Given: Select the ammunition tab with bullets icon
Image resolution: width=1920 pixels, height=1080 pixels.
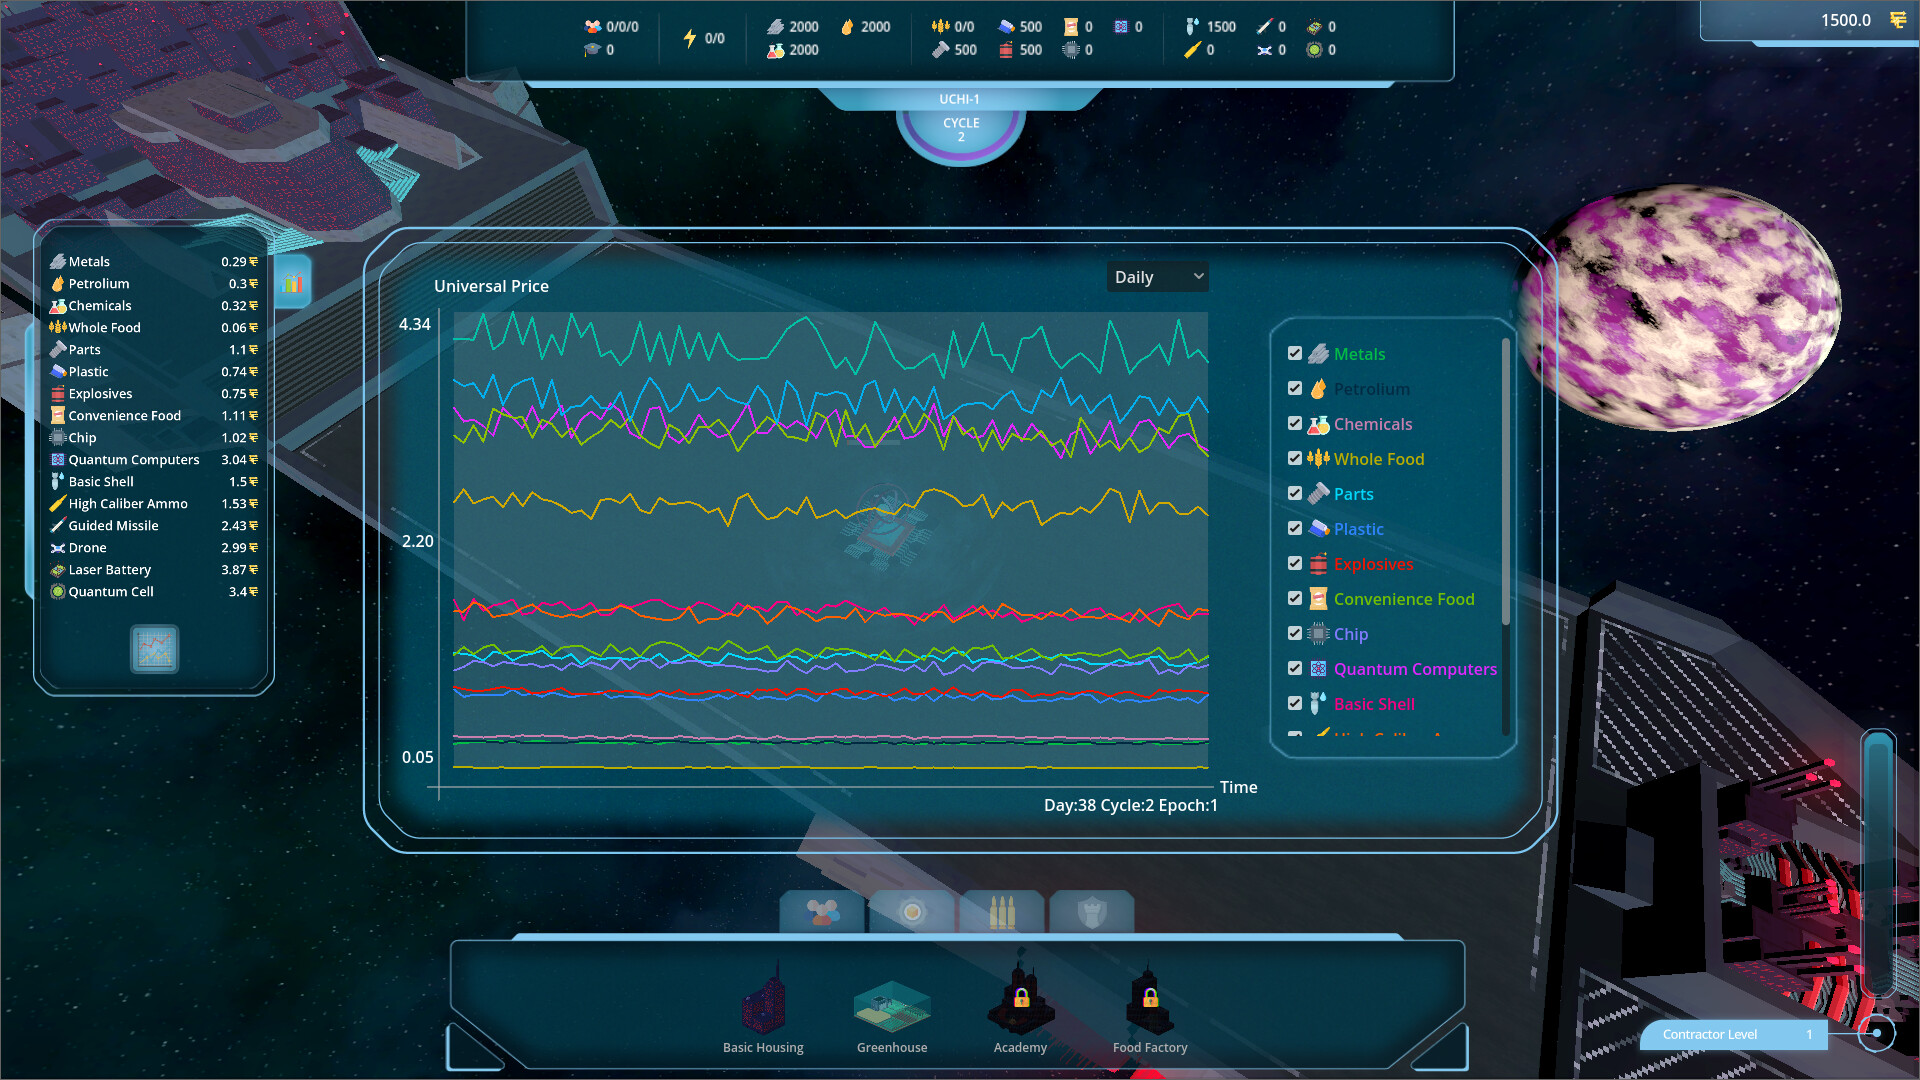Looking at the screenshot, I should tap(1001, 912).
